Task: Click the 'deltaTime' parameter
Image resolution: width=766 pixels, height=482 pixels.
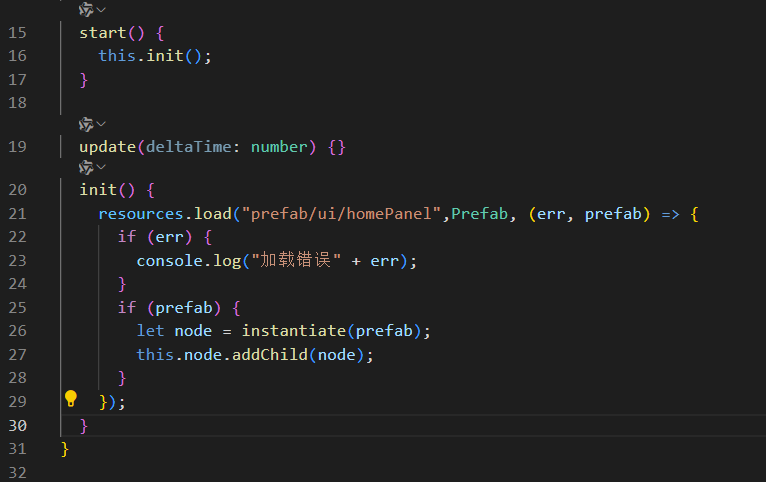Action: pyautogui.click(x=189, y=147)
